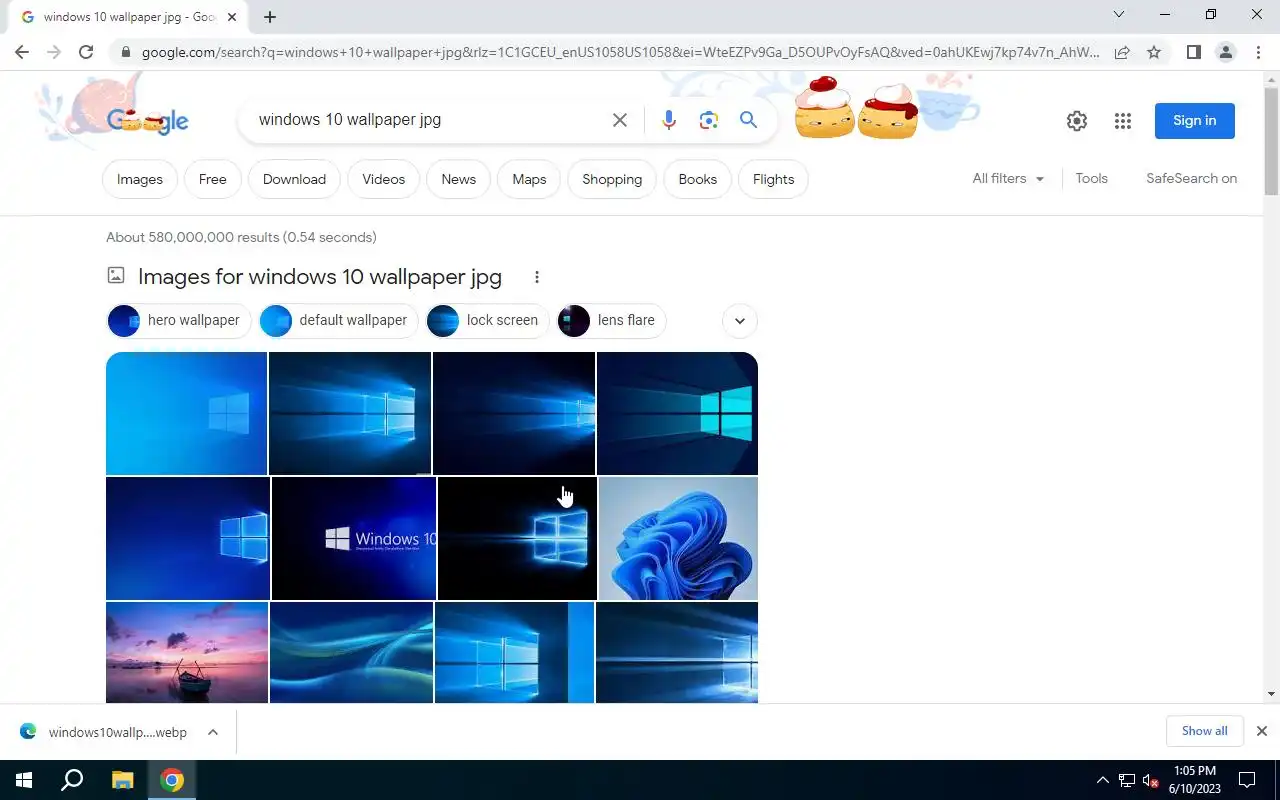1280x800 pixels.
Task: Select the Images filter tab
Action: pos(140,179)
